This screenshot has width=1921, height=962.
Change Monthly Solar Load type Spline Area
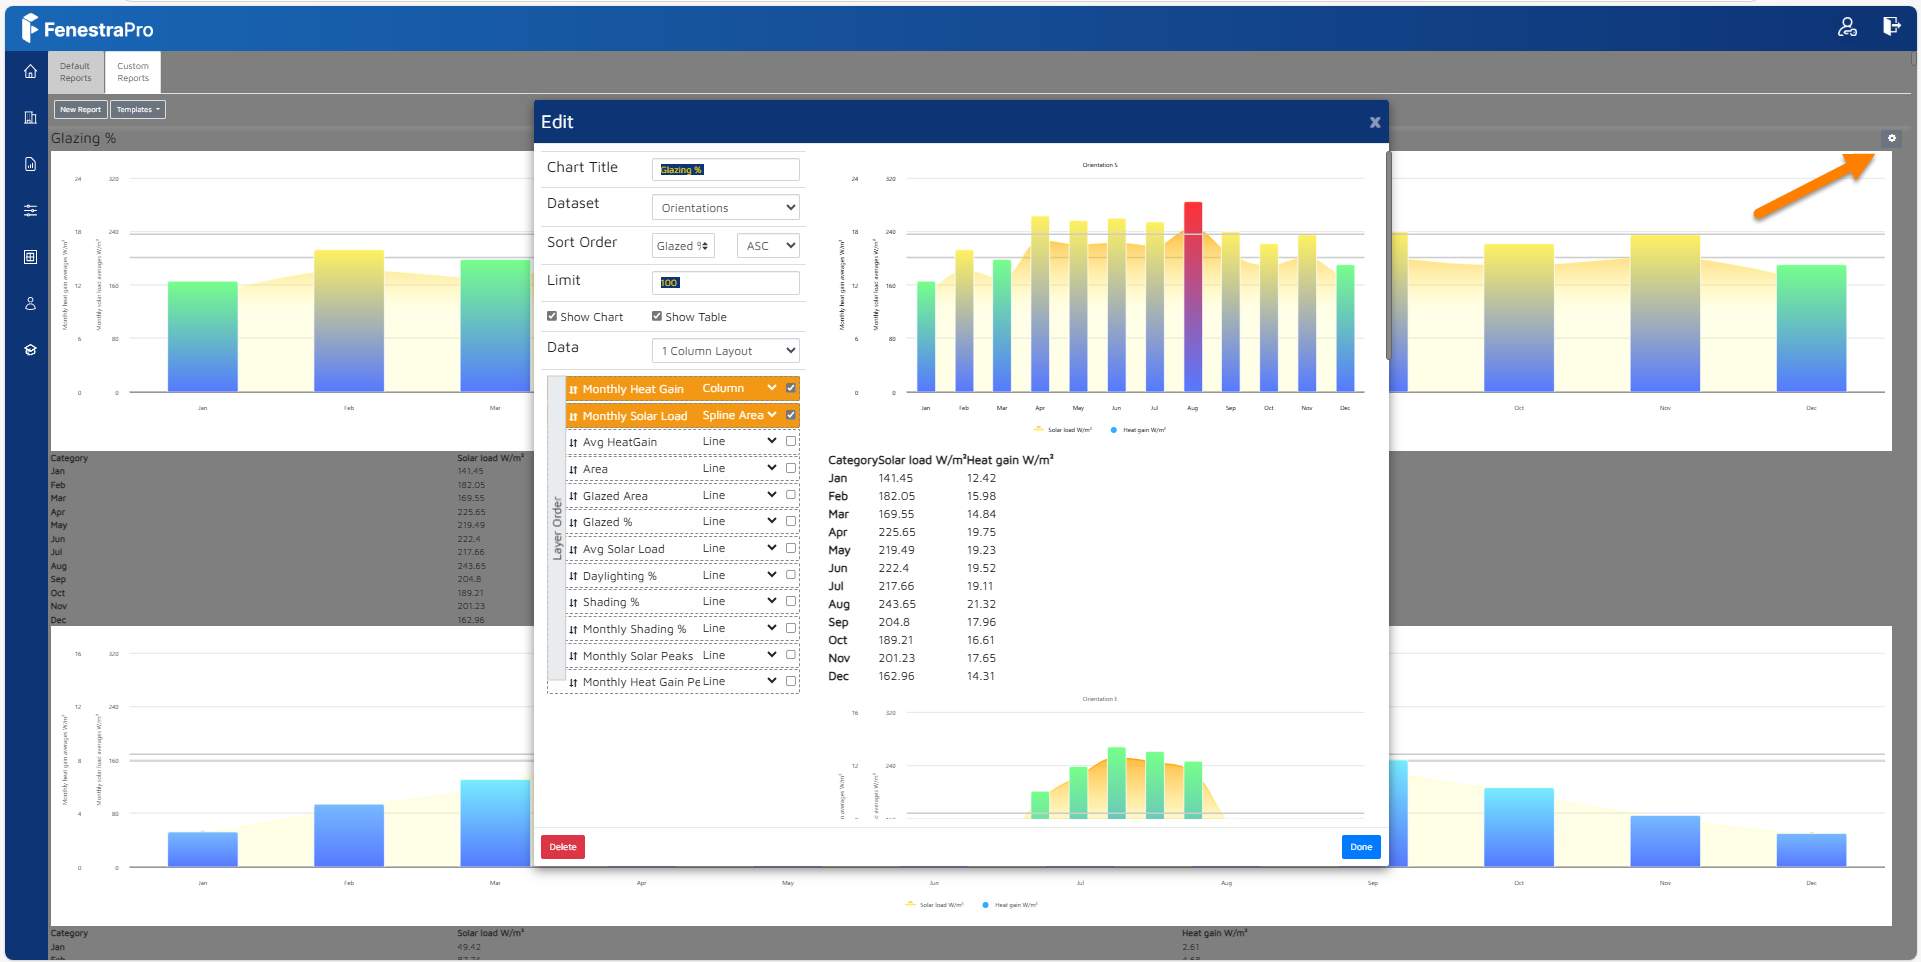click(739, 415)
